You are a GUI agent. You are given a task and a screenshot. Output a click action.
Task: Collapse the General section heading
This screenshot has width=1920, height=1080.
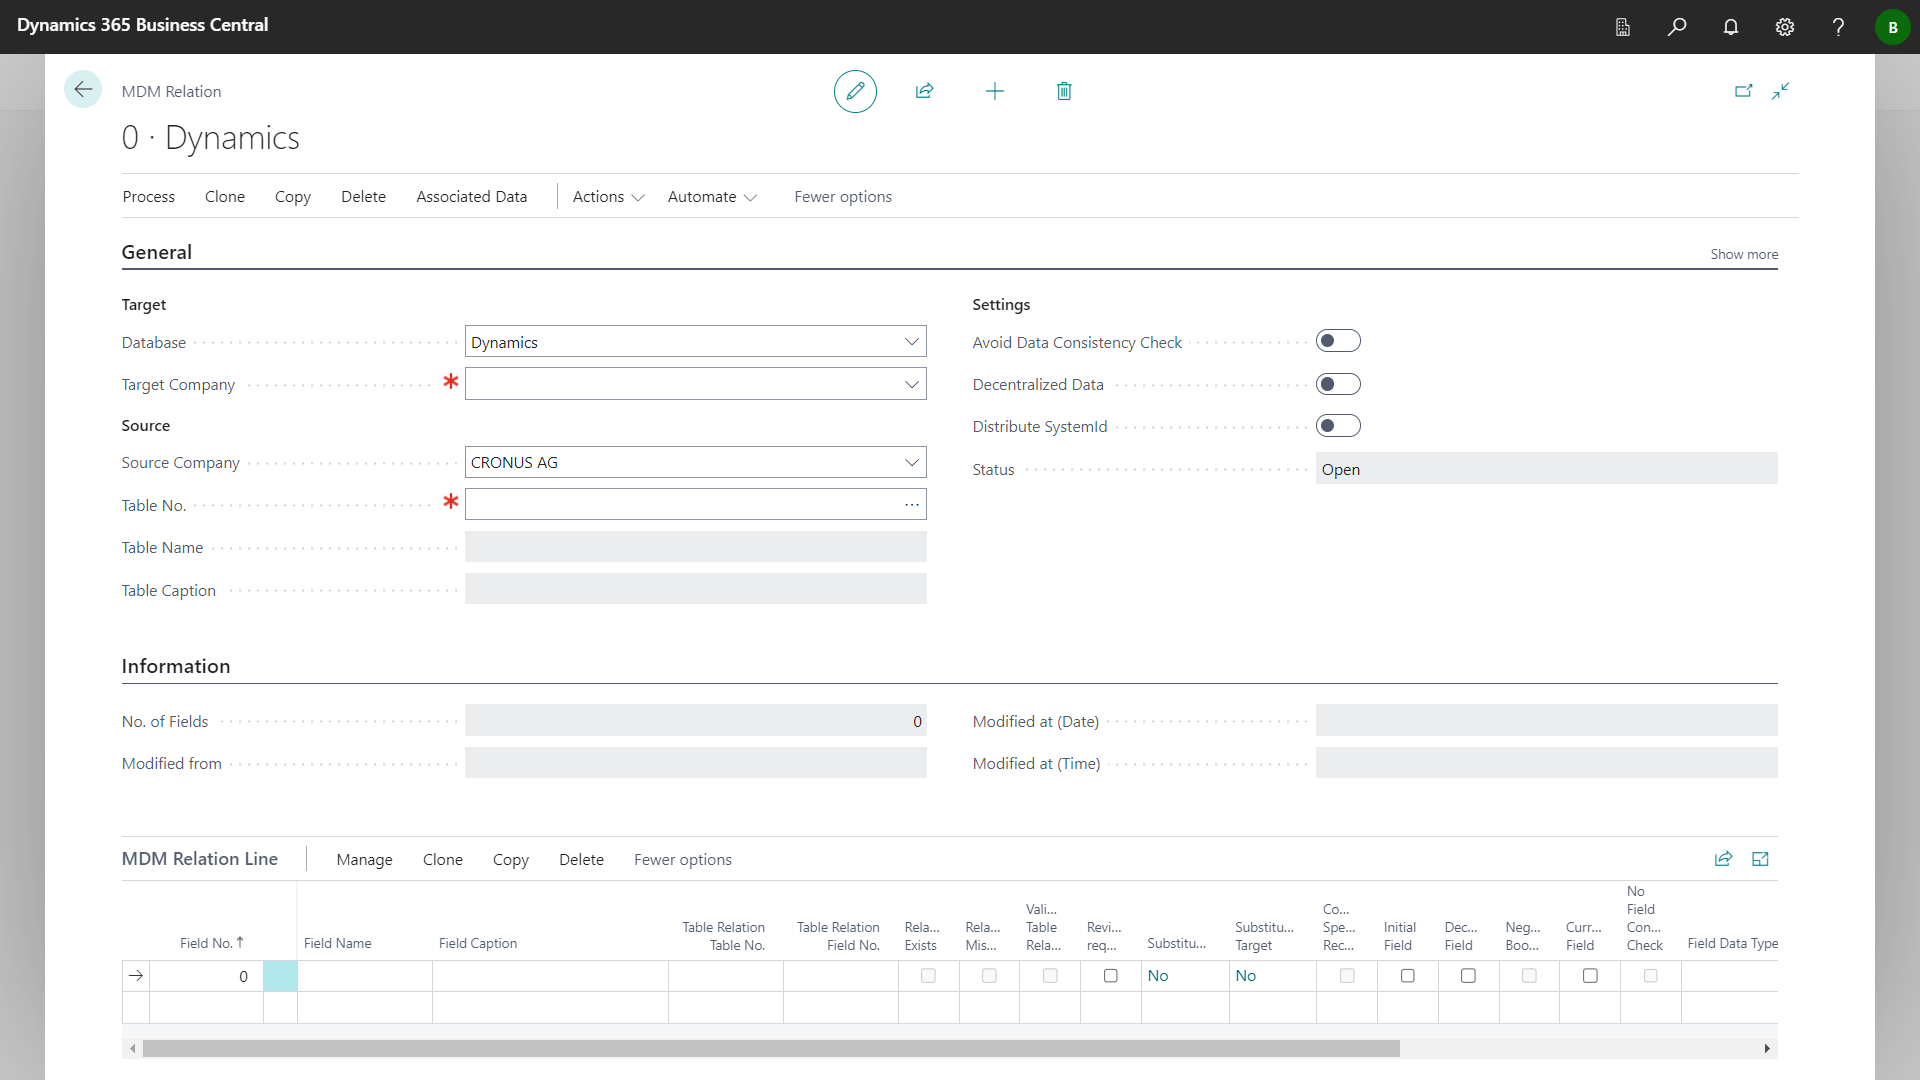157,252
